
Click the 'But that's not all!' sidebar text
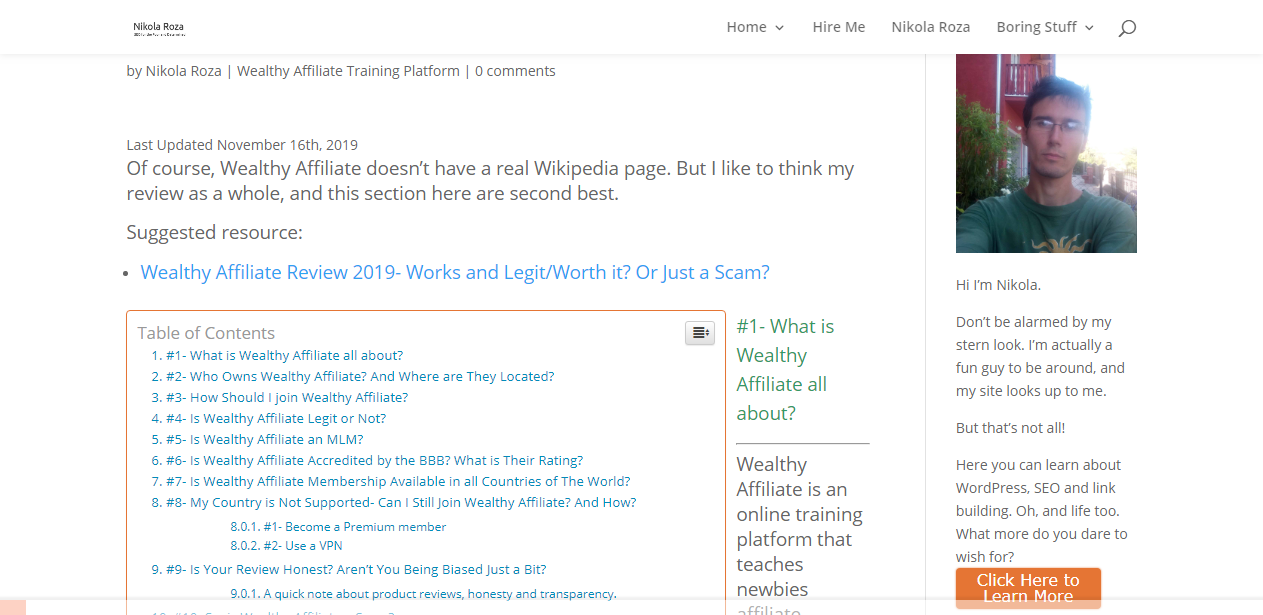(1010, 428)
